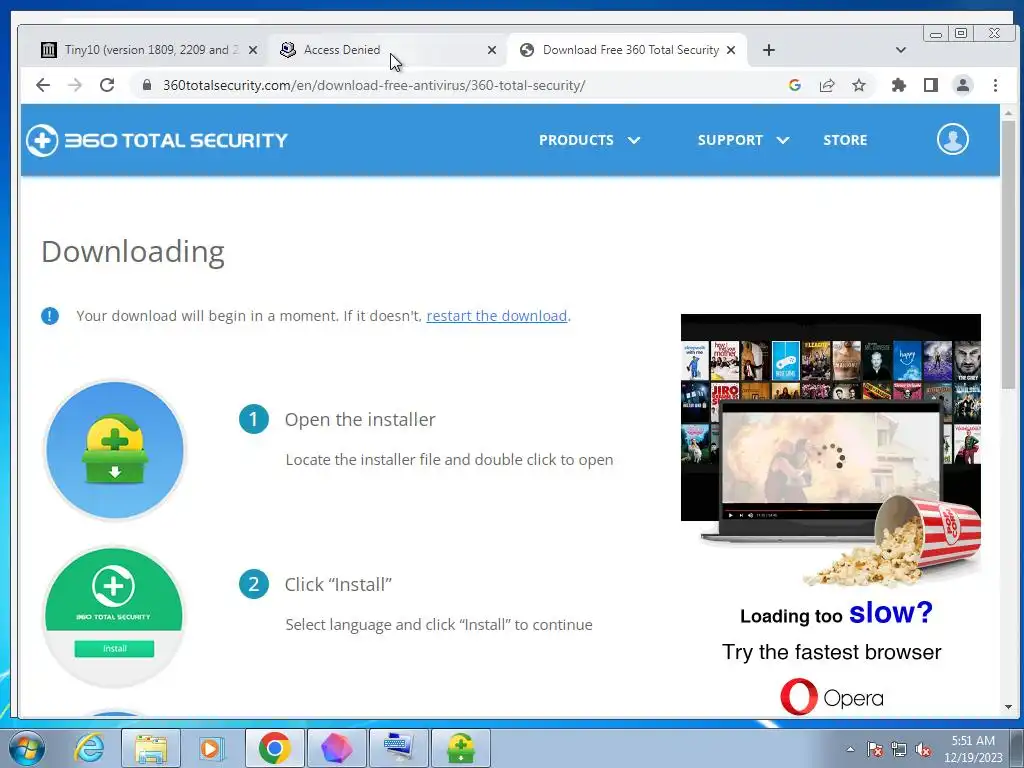The height and width of the screenshot is (768, 1024).
Task: Click the taskbar clock 5:51 AM
Action: coord(973,749)
